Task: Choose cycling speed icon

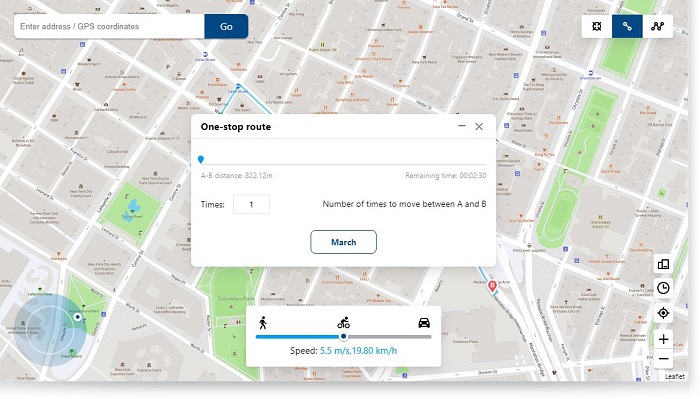Action: [343, 322]
